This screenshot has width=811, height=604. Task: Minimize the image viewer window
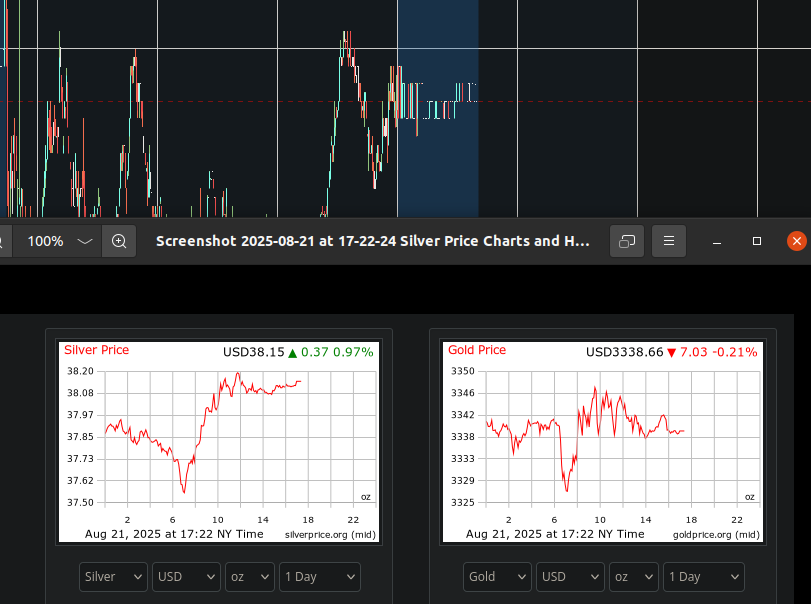[x=717, y=241]
